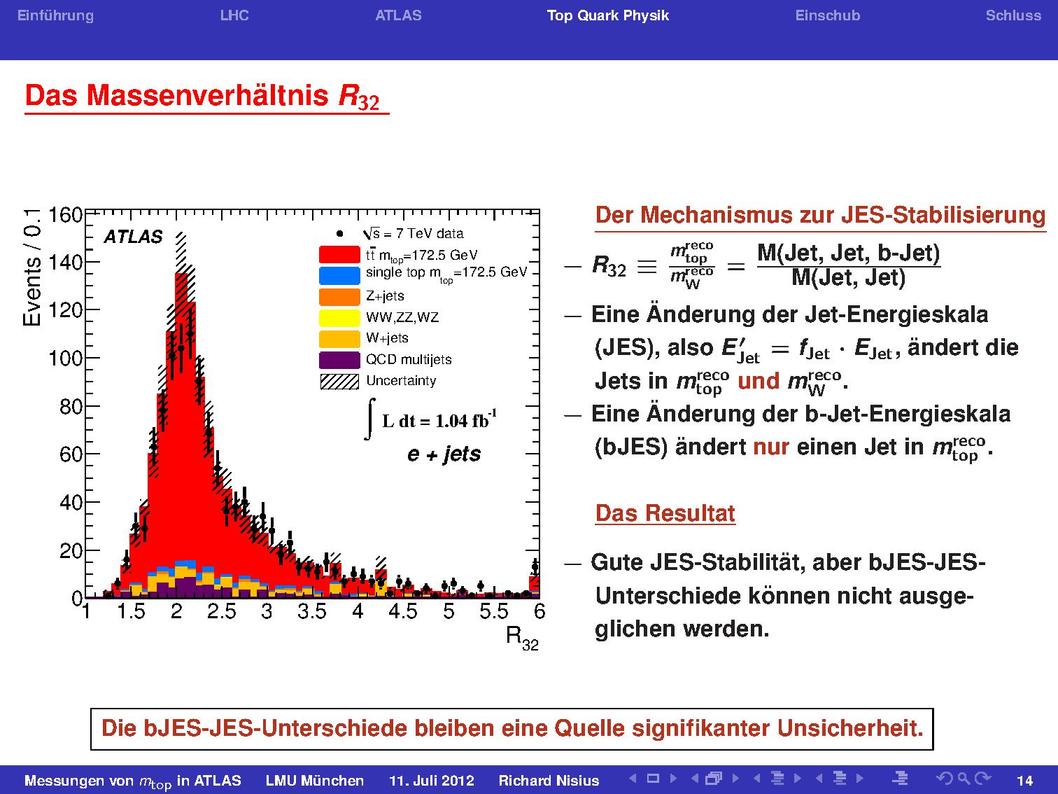1058x794 pixels.
Task: Click the author name Richard Nisius
Action: point(549,781)
